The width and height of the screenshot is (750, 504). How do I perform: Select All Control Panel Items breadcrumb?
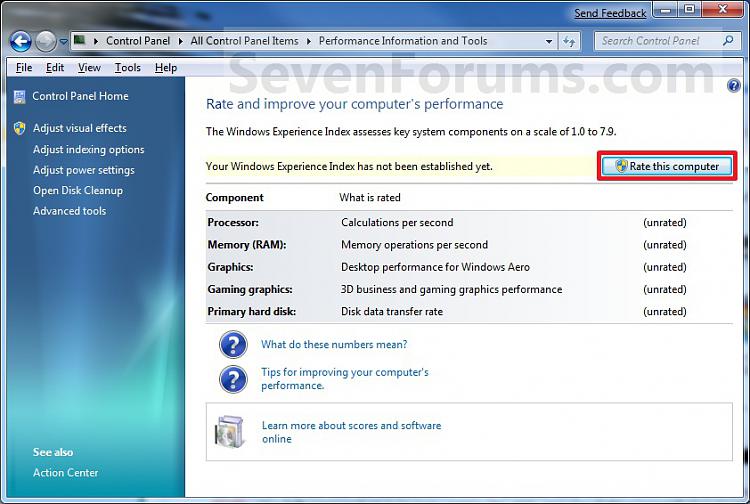244,41
